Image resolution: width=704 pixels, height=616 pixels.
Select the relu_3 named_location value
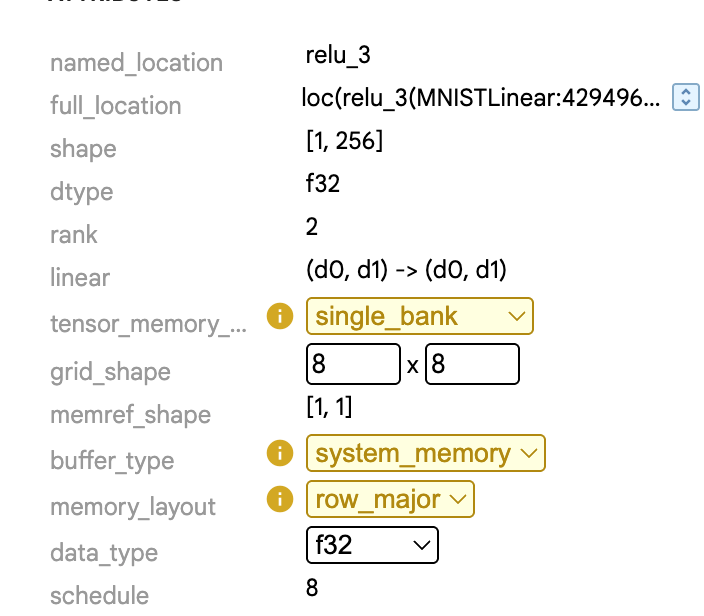point(338,55)
